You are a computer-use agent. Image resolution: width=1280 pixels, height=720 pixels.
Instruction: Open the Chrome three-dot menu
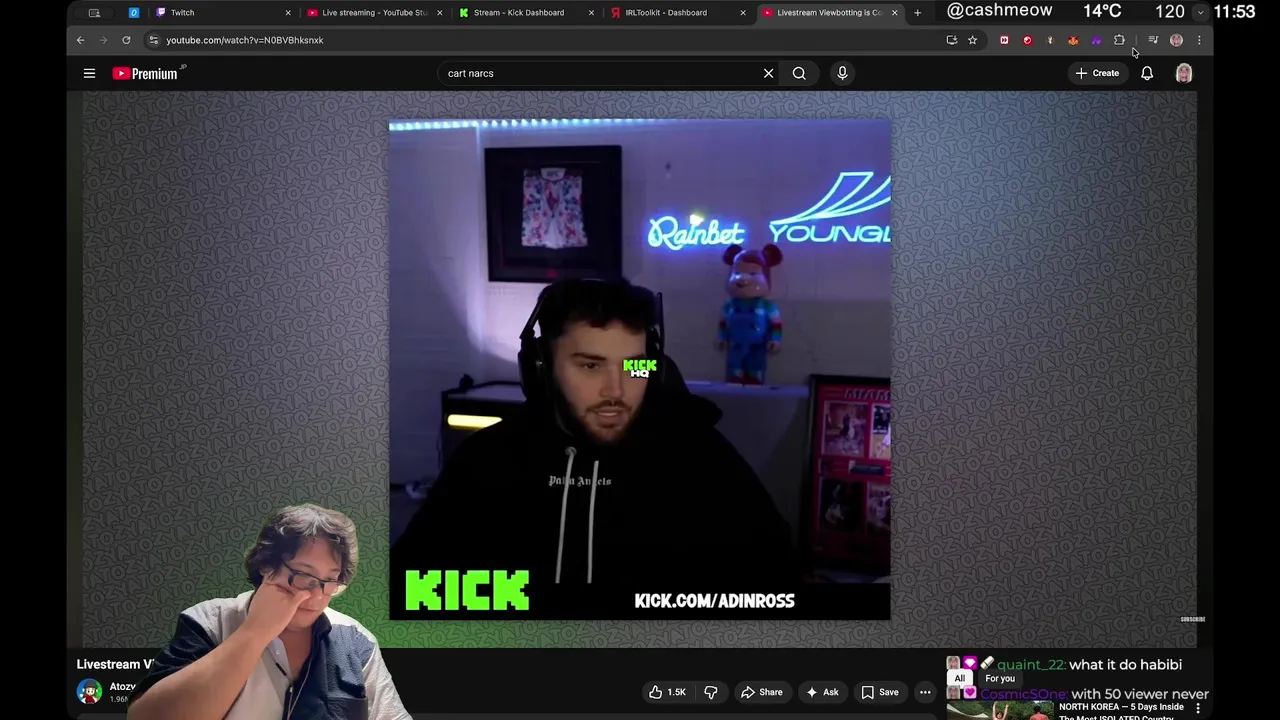(x=1199, y=40)
